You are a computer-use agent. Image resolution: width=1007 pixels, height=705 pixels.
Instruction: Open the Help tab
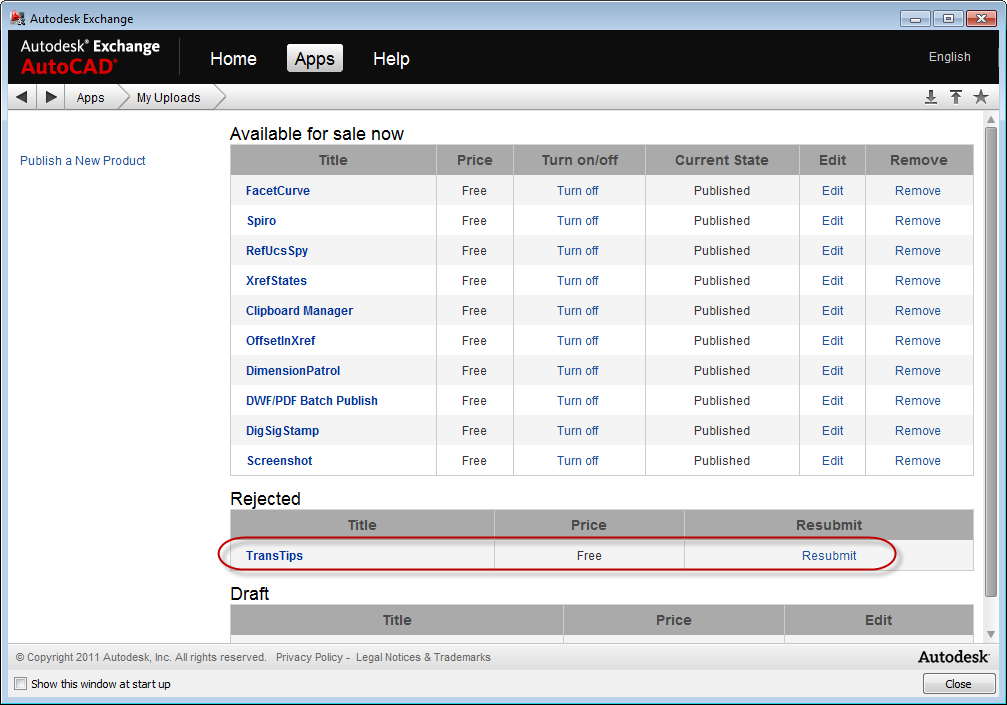391,59
